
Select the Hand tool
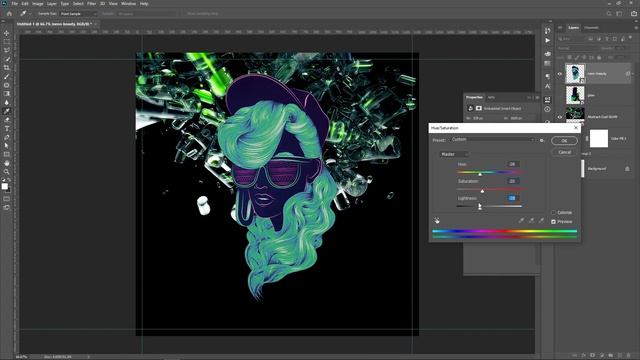(x=7, y=163)
